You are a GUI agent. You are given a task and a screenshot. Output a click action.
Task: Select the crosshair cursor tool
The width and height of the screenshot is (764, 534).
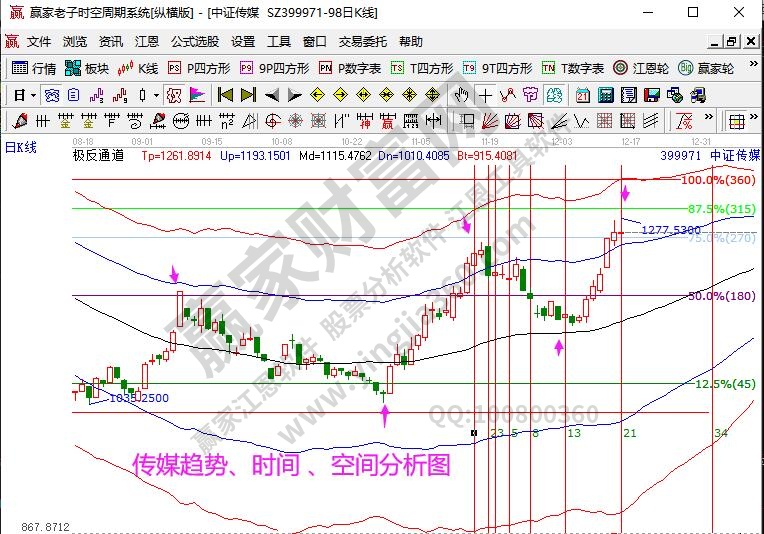[485, 95]
